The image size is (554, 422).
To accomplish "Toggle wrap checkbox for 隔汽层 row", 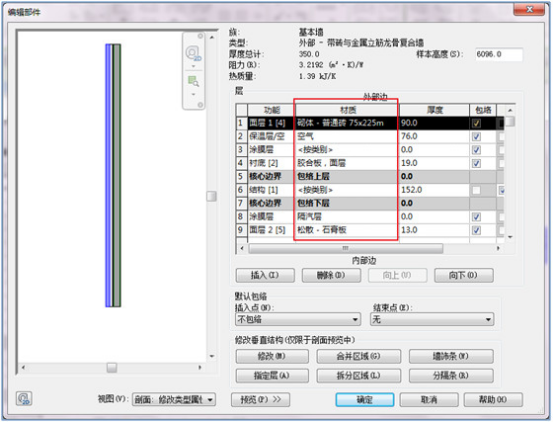I will coord(476,217).
